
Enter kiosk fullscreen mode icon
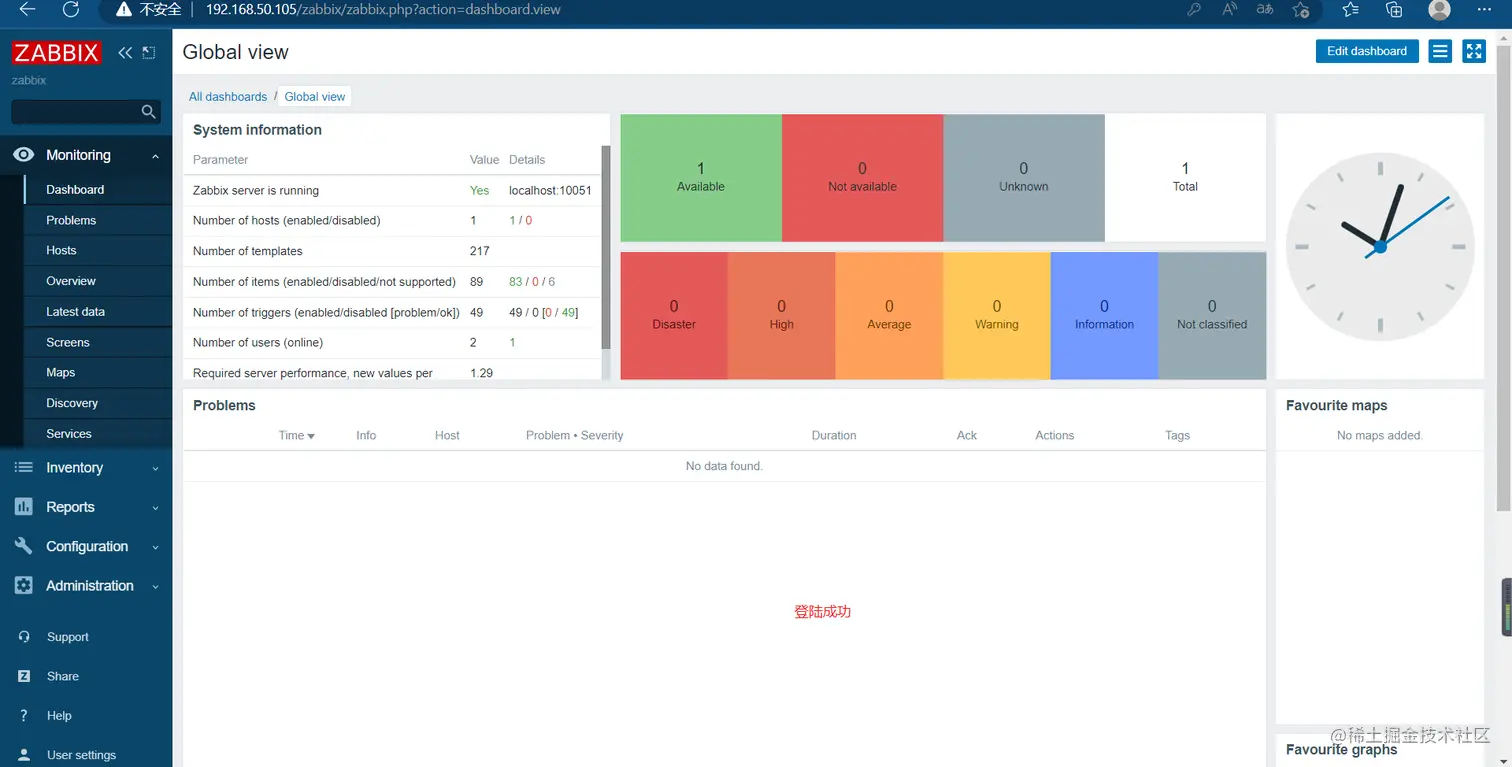tap(1474, 51)
